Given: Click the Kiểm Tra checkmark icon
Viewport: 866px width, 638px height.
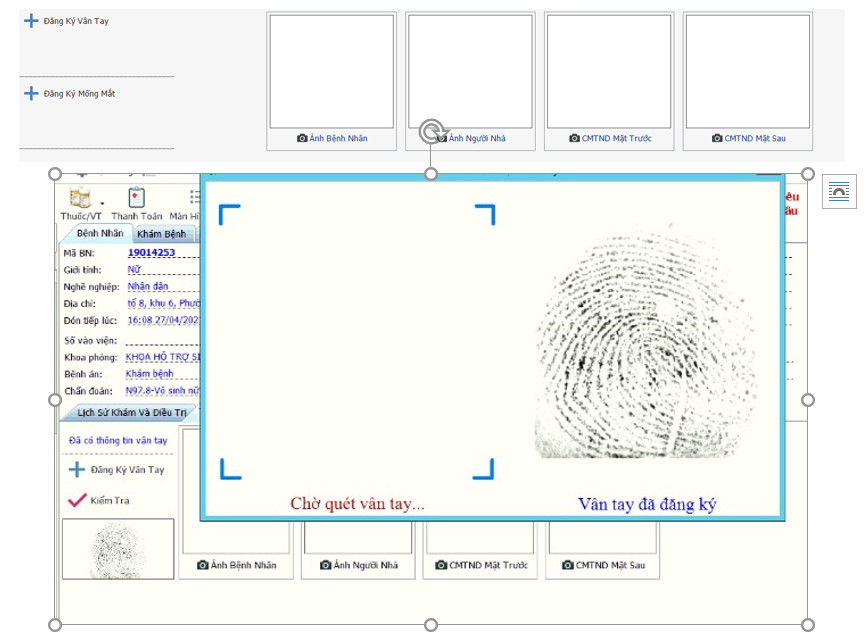Looking at the screenshot, I should pos(77,500).
